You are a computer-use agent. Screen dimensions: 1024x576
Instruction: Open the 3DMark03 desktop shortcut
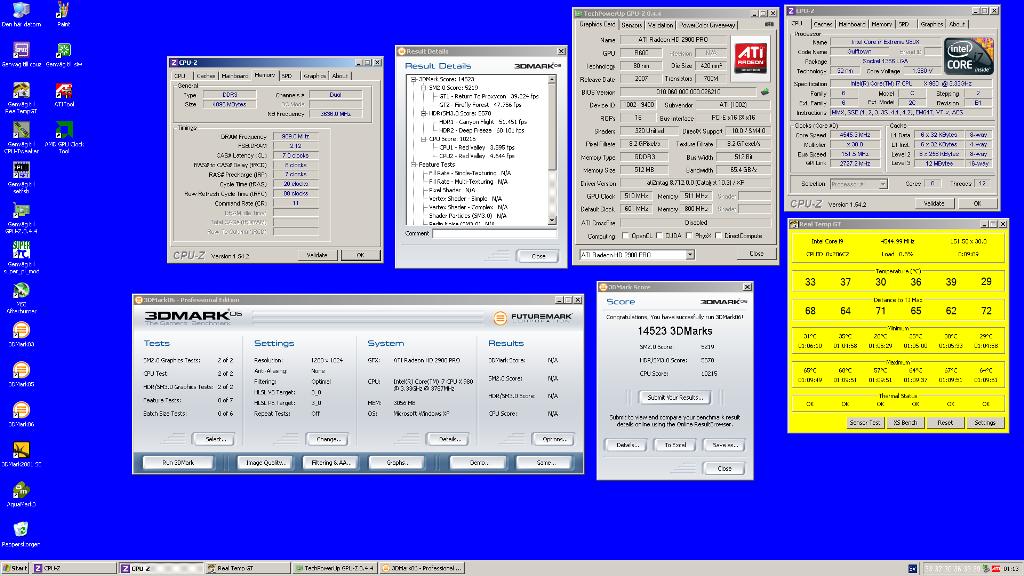click(x=21, y=333)
